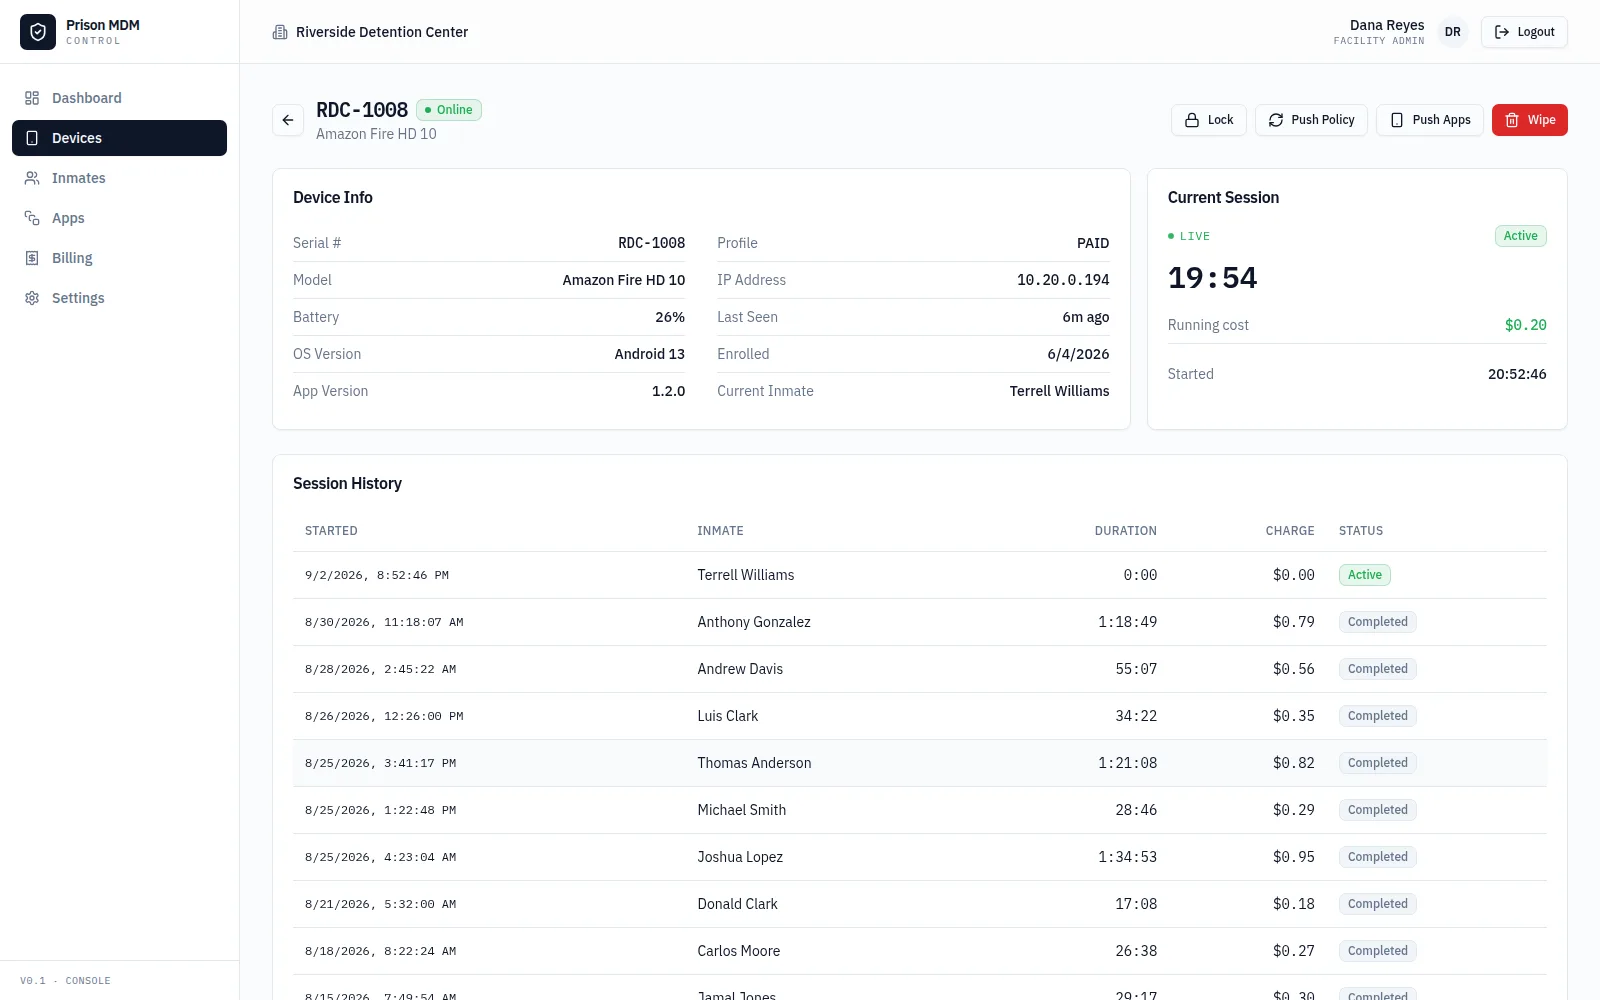Open the Billing section label
Screen dimensions: 1600x1000
pos(72,258)
